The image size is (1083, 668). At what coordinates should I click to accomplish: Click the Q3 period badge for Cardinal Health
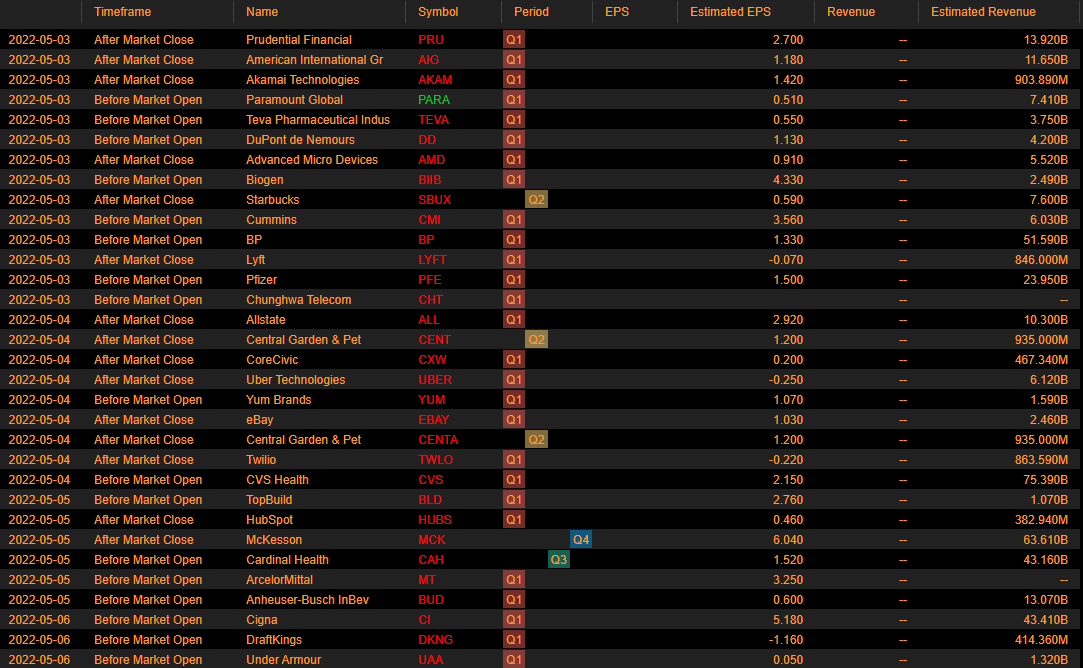pyautogui.click(x=559, y=560)
